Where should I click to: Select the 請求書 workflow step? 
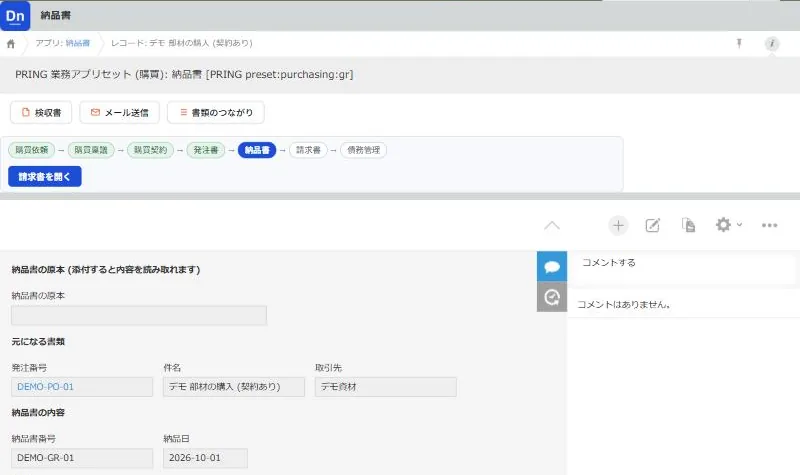[x=308, y=150]
